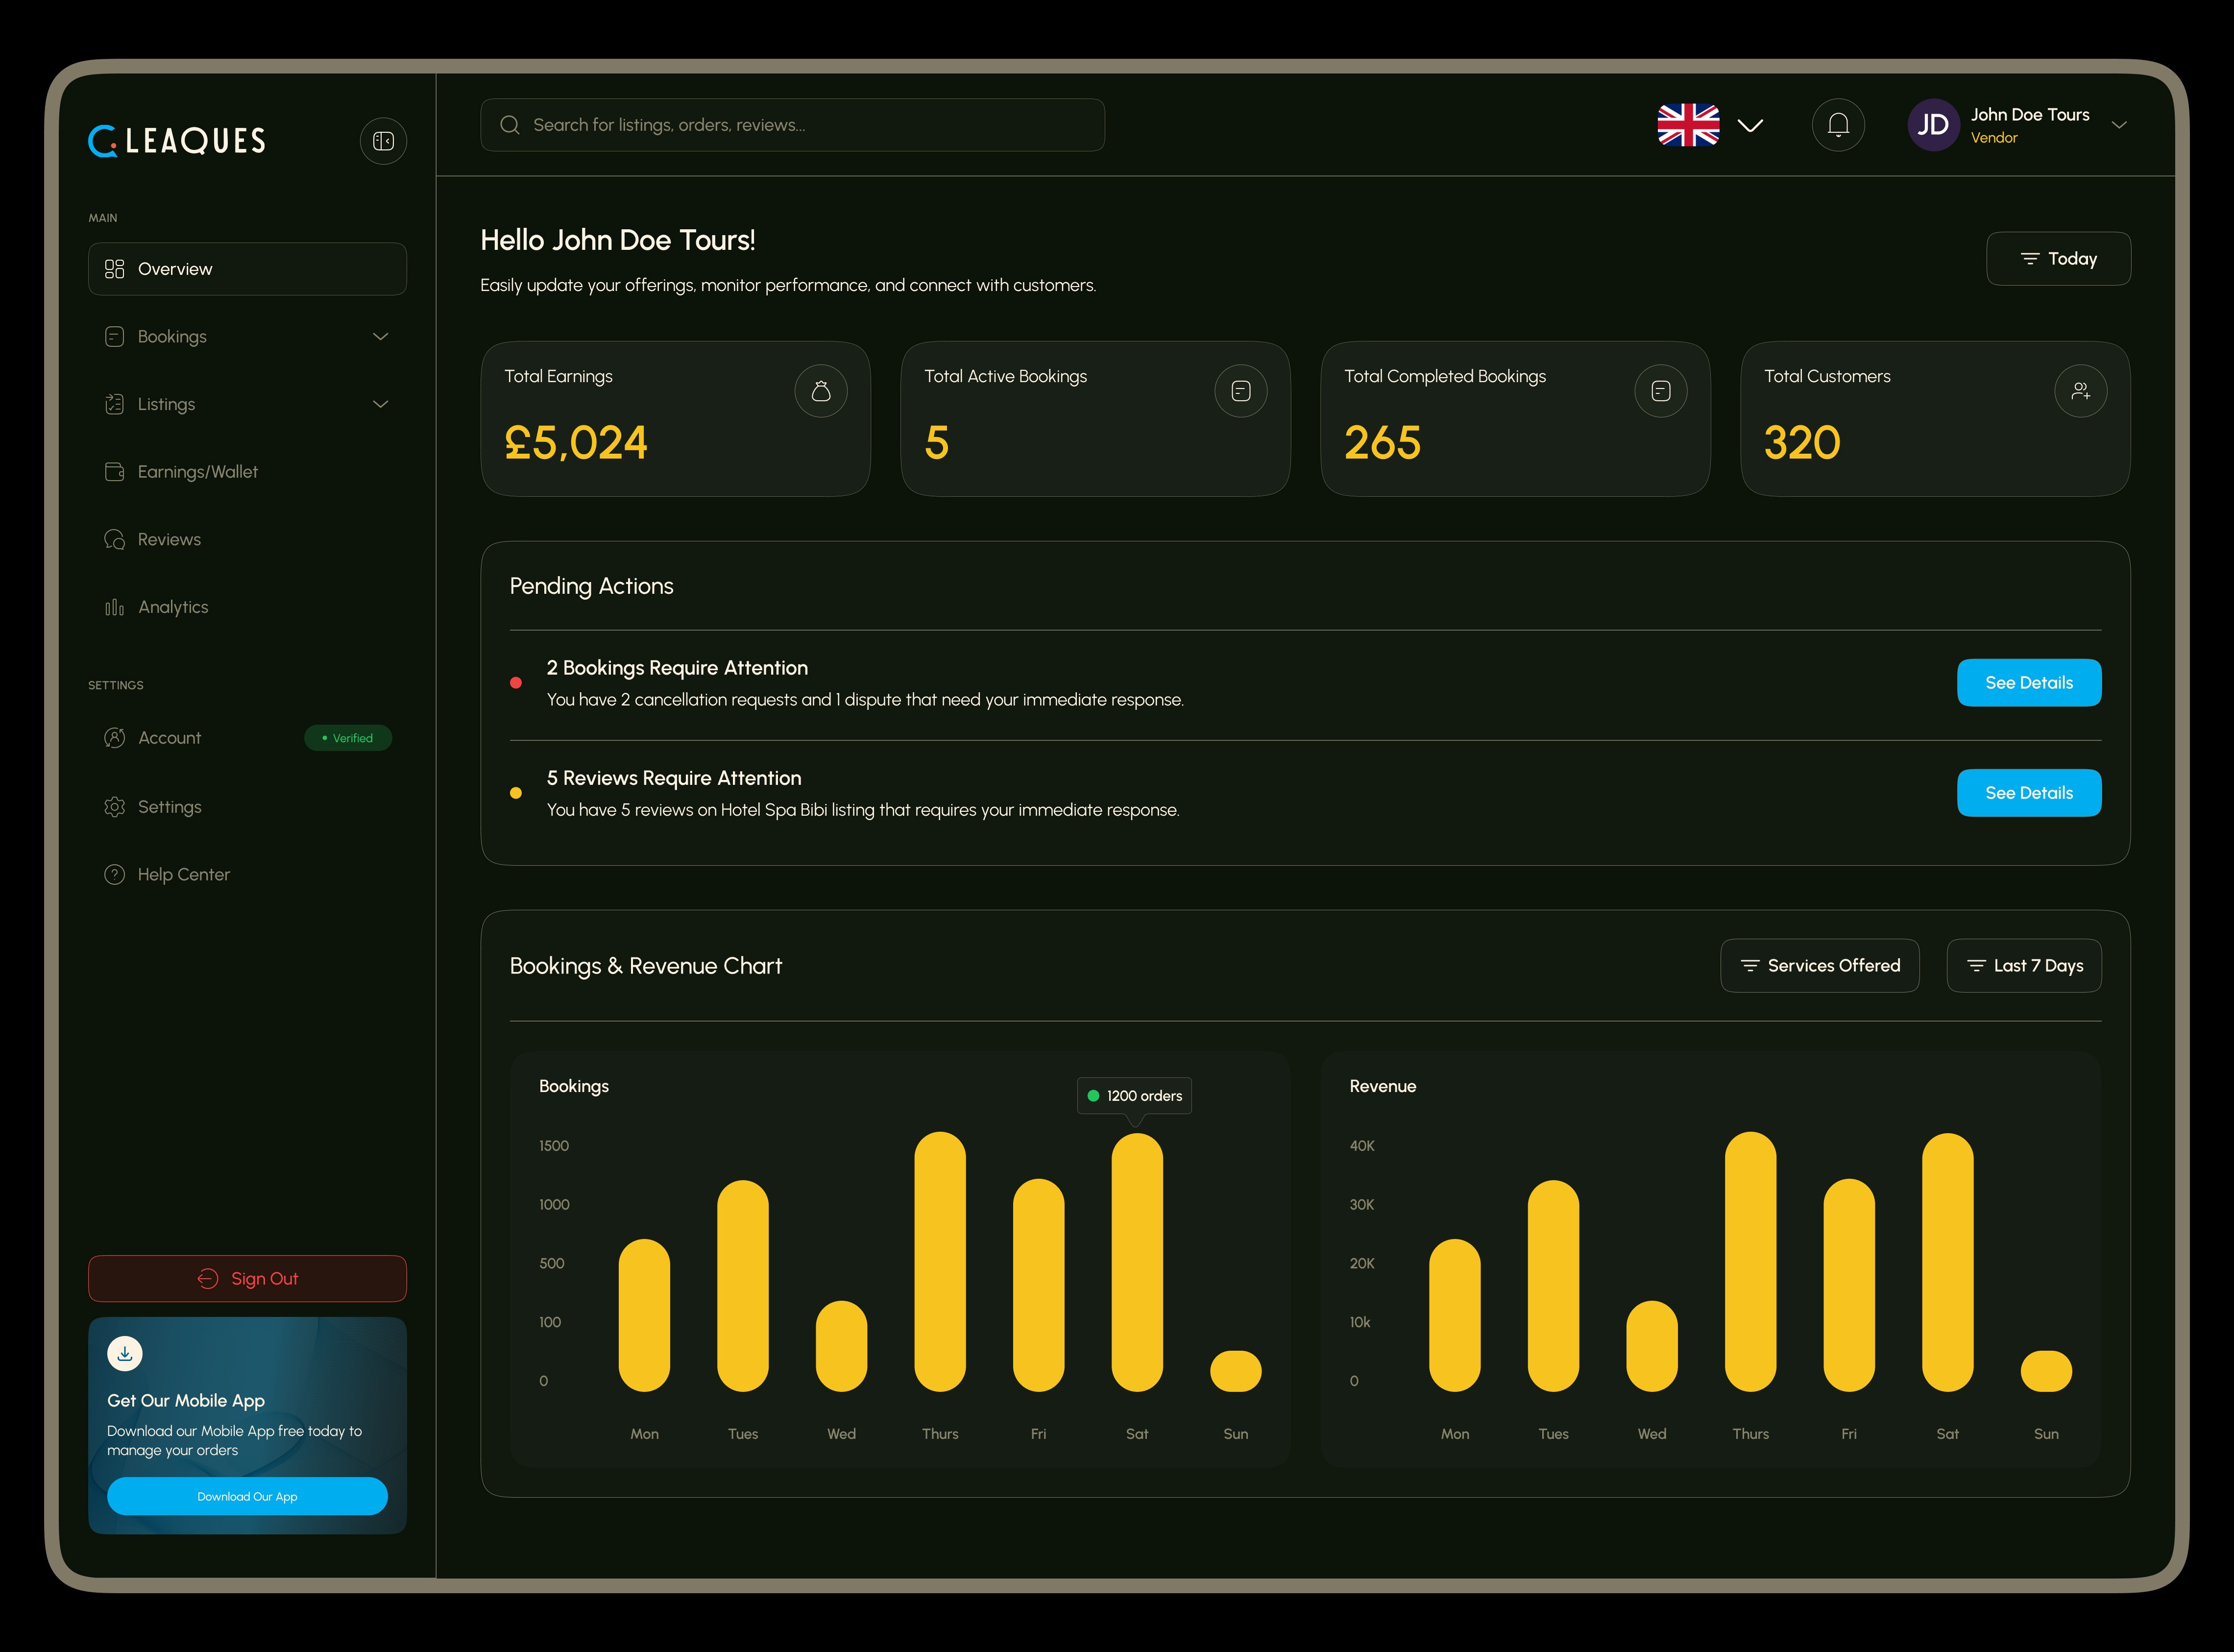Viewport: 2234px width, 1652px height.
Task: Click the Total Completed Bookings card icon
Action: coord(1661,391)
